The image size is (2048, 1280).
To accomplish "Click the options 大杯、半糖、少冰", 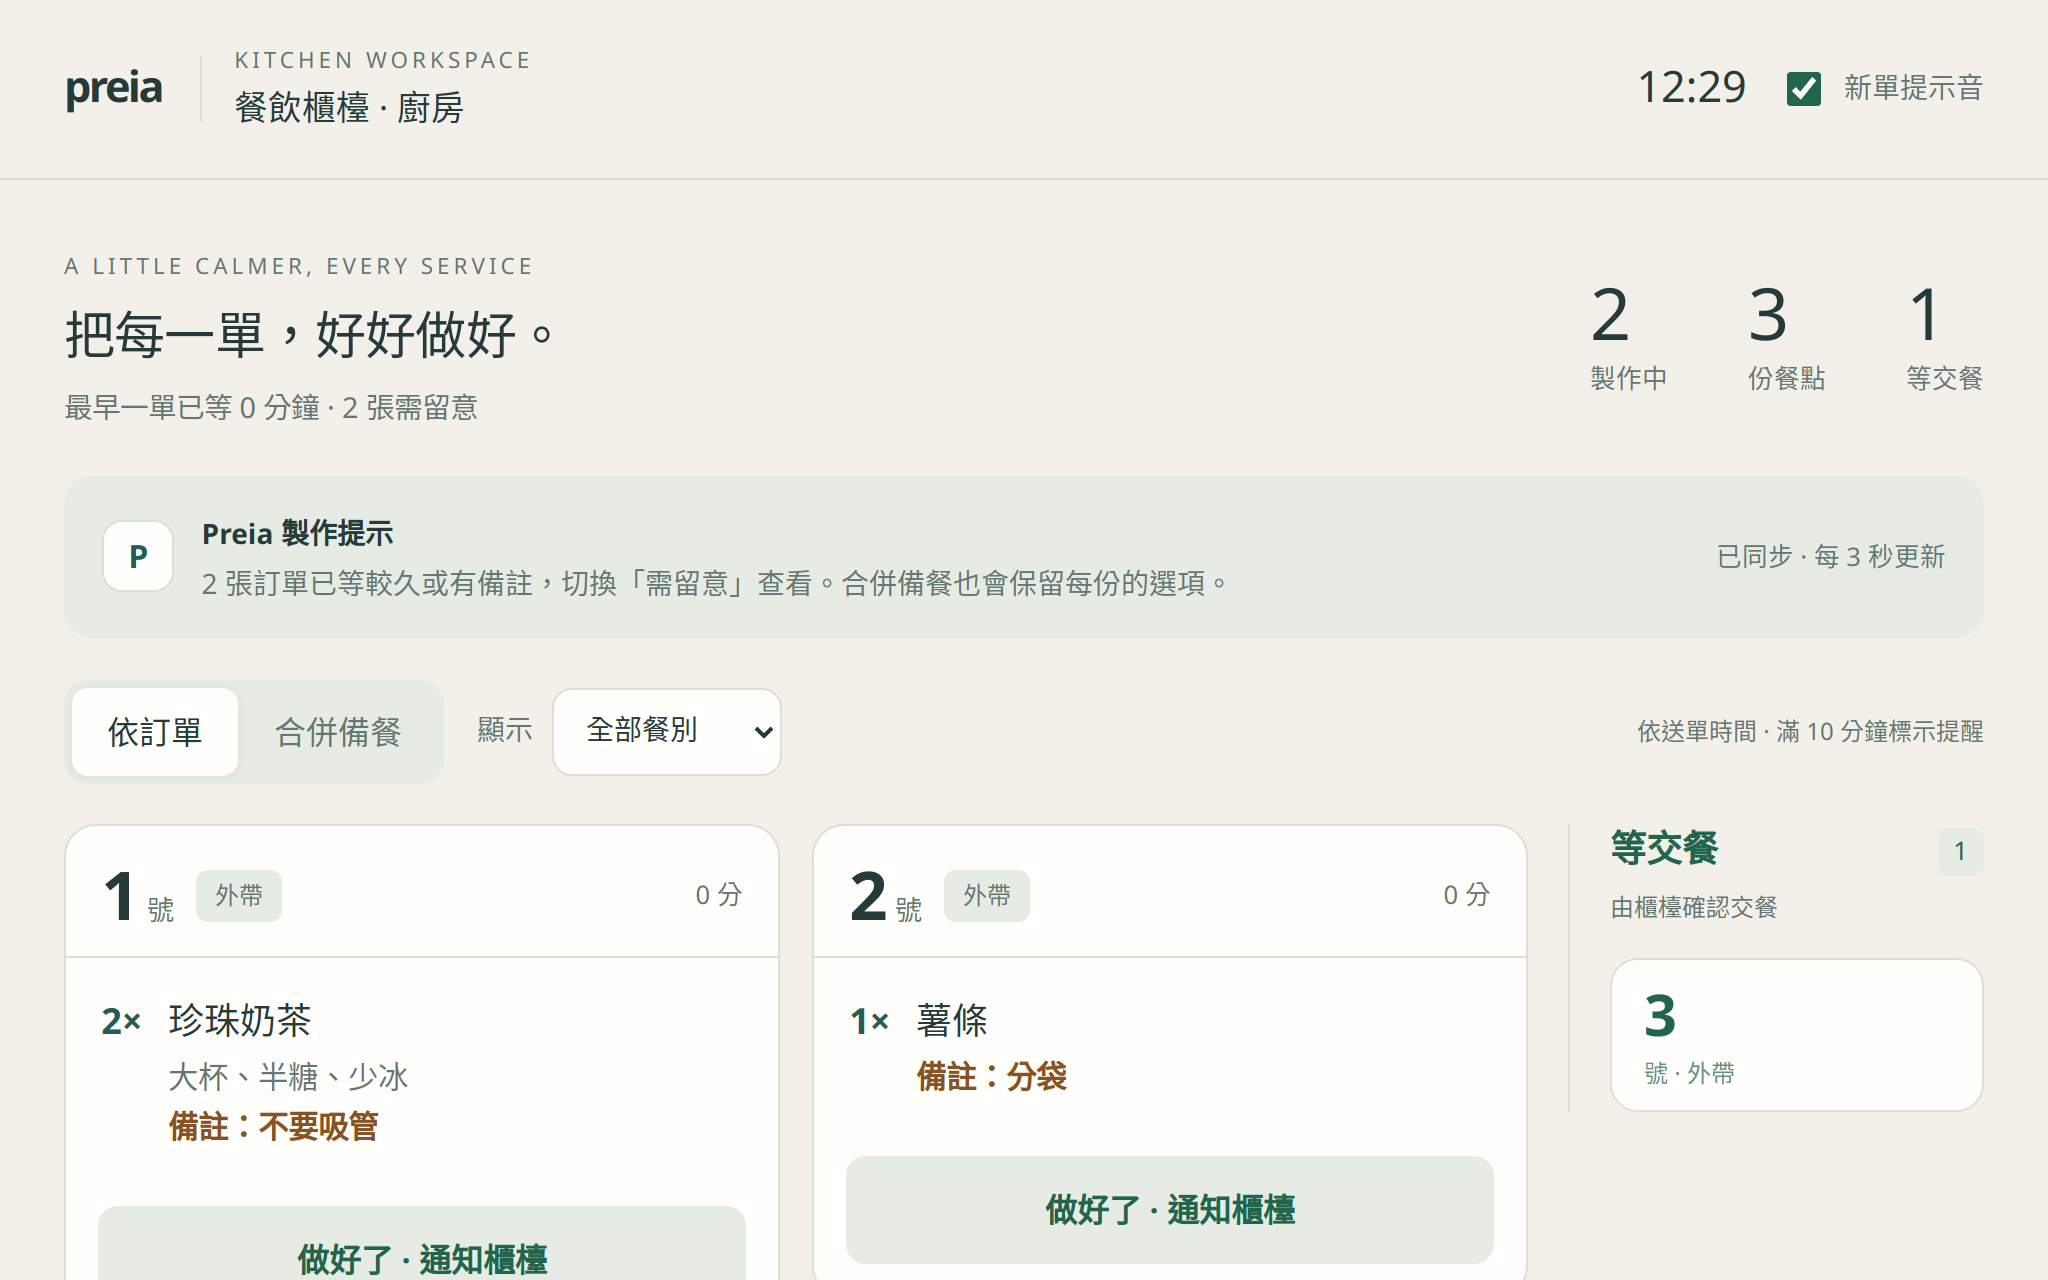I will [288, 1077].
